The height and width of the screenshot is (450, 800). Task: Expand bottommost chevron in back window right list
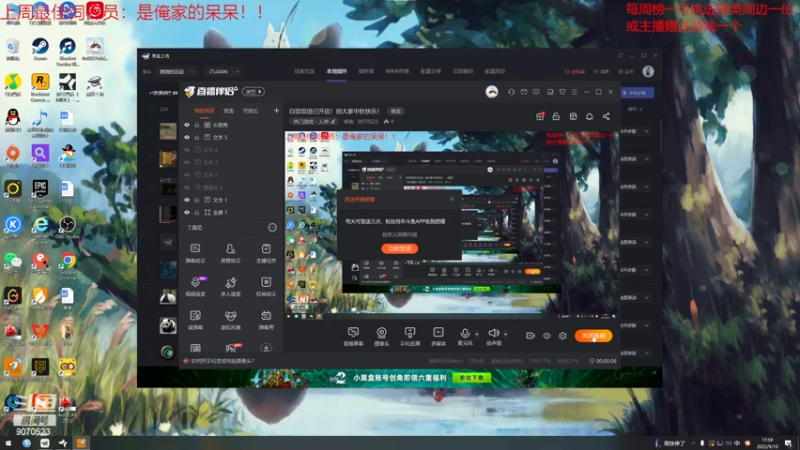click(x=647, y=353)
